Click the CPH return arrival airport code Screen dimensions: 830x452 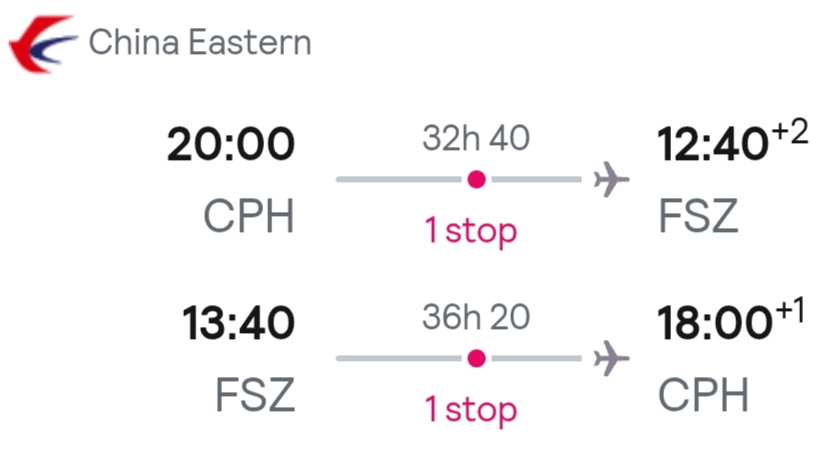(x=703, y=395)
